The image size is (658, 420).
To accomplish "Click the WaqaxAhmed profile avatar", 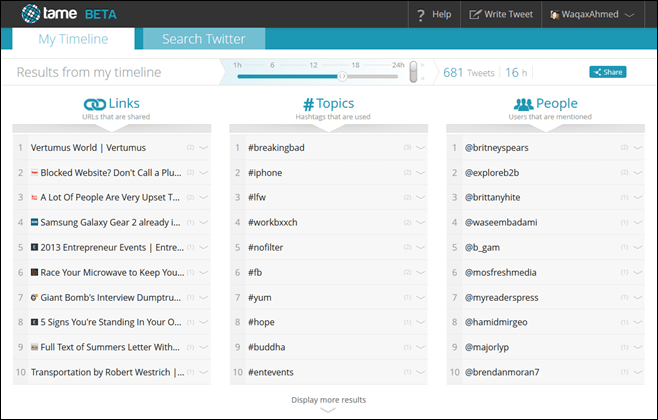I will [555, 15].
